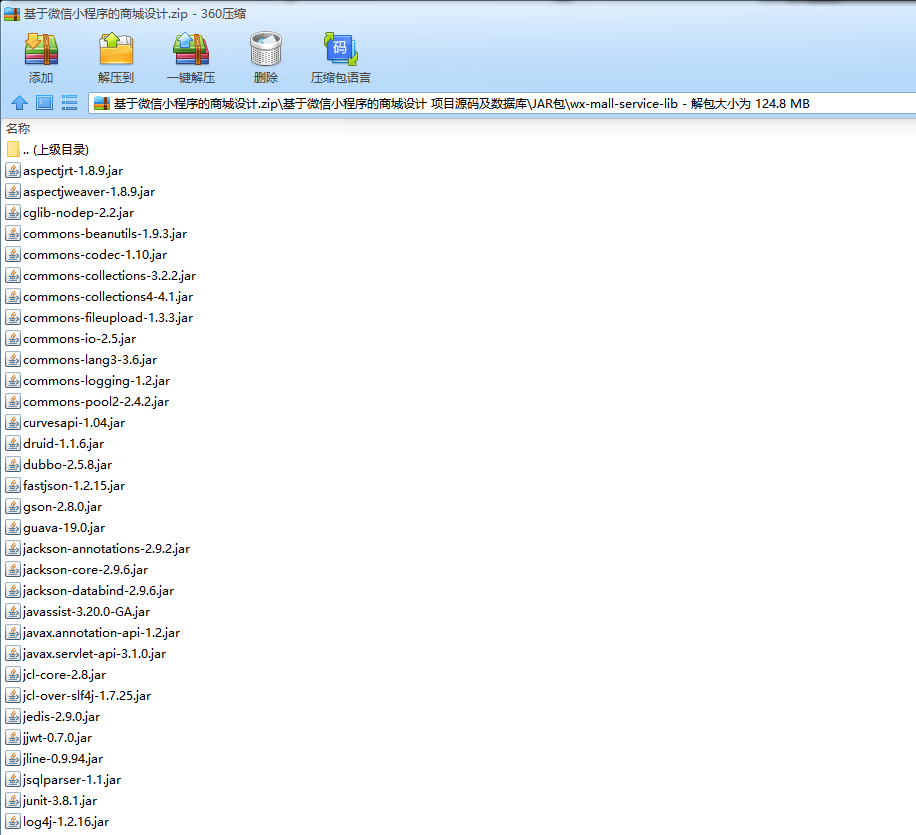Click the jar icon of jline-0.9.94.jar
This screenshot has height=835, width=916.
point(13,759)
